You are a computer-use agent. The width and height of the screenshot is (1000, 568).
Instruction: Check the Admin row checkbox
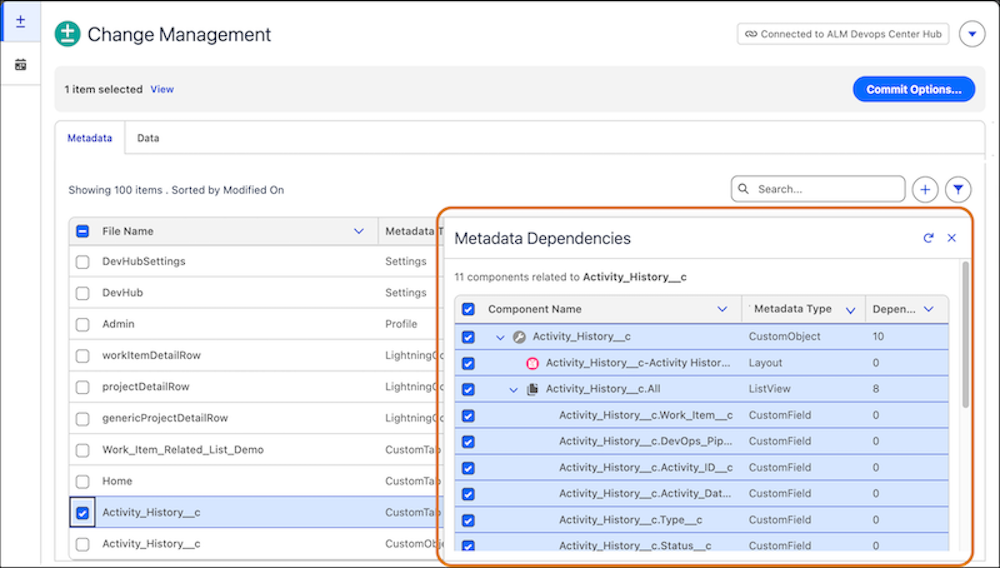click(x=82, y=324)
